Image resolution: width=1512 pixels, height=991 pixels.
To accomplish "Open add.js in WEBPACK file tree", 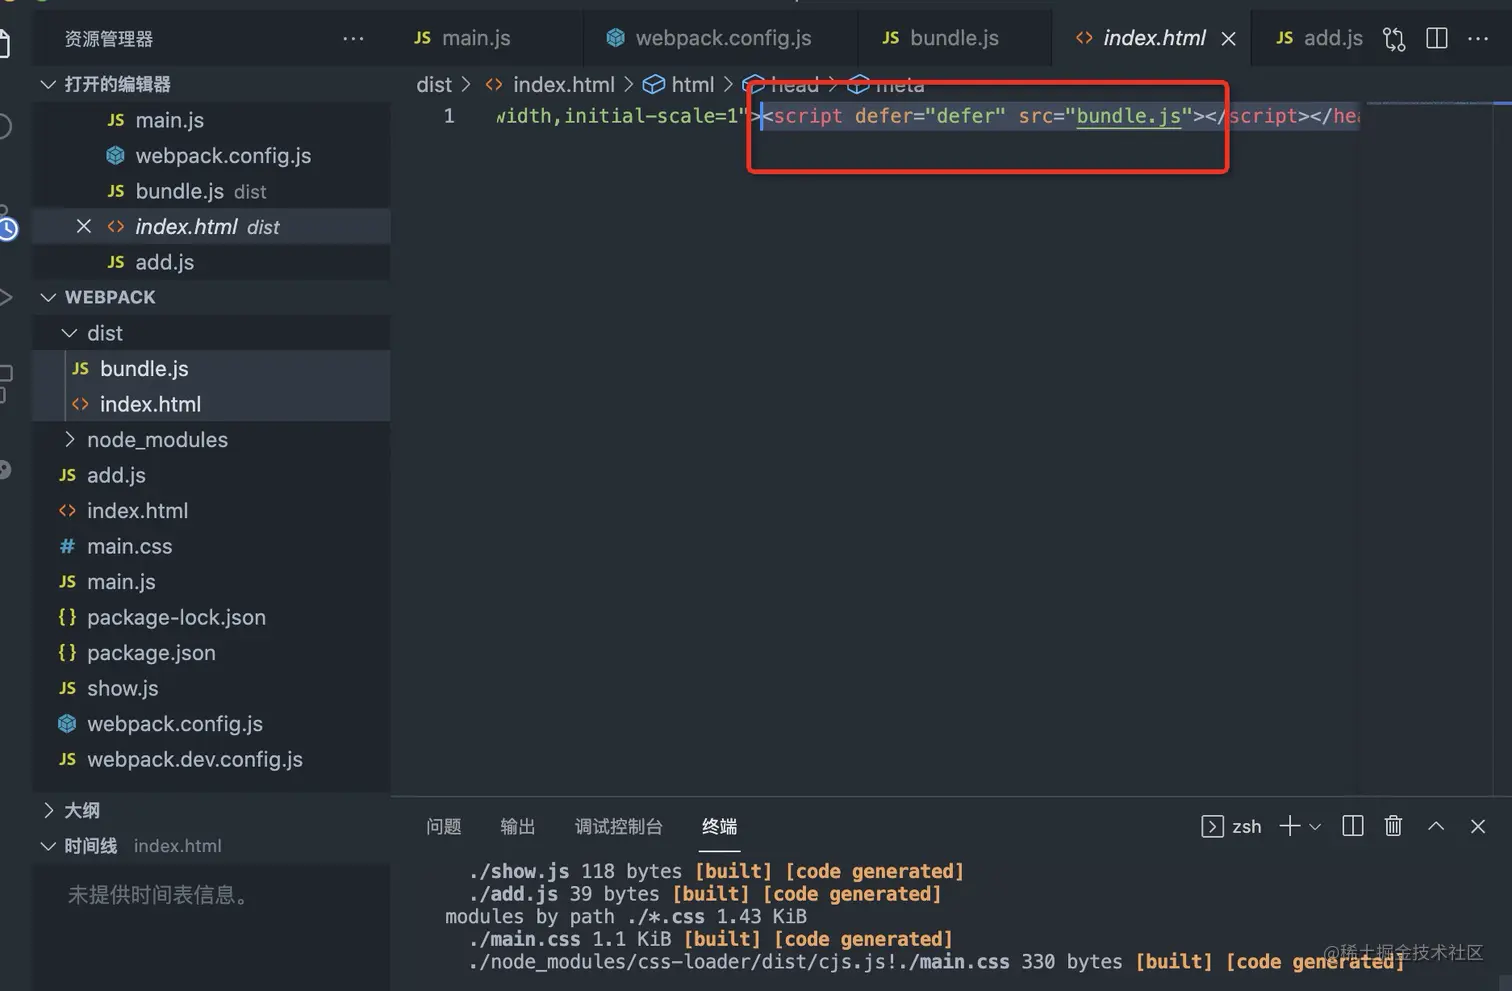I will click(211, 475).
